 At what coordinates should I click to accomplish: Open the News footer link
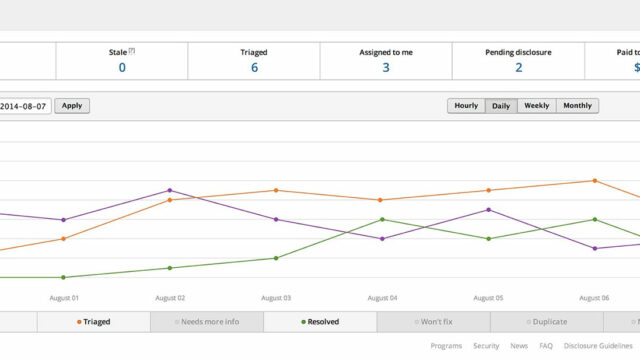pyautogui.click(x=519, y=346)
